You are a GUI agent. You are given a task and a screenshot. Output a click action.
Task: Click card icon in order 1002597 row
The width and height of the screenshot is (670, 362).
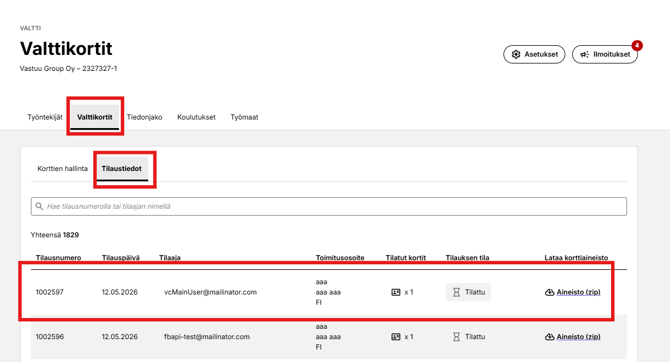pos(396,292)
